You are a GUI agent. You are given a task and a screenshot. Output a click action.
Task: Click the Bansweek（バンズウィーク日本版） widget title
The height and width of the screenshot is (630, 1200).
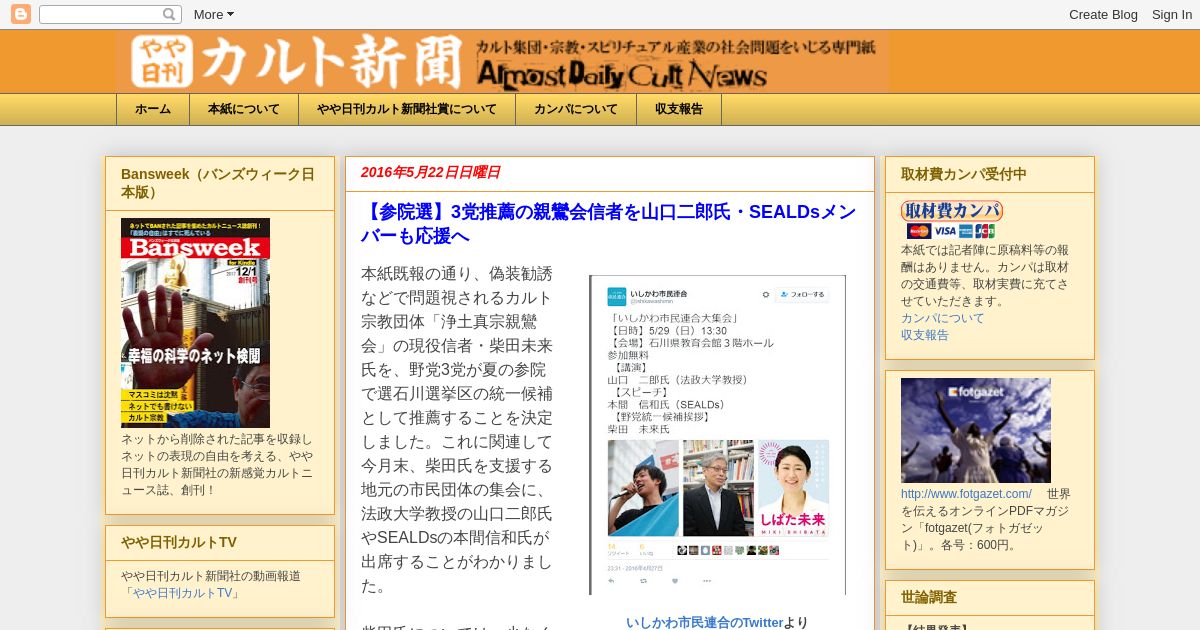point(218,183)
